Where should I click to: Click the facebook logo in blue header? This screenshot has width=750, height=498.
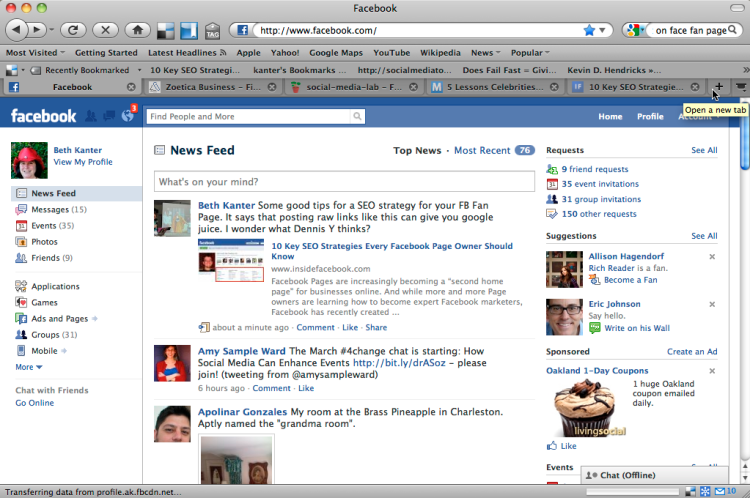44,116
